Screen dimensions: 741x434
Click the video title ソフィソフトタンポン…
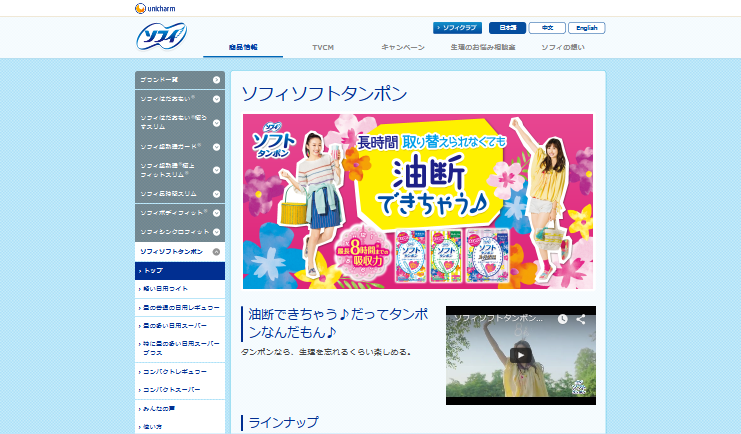click(498, 318)
